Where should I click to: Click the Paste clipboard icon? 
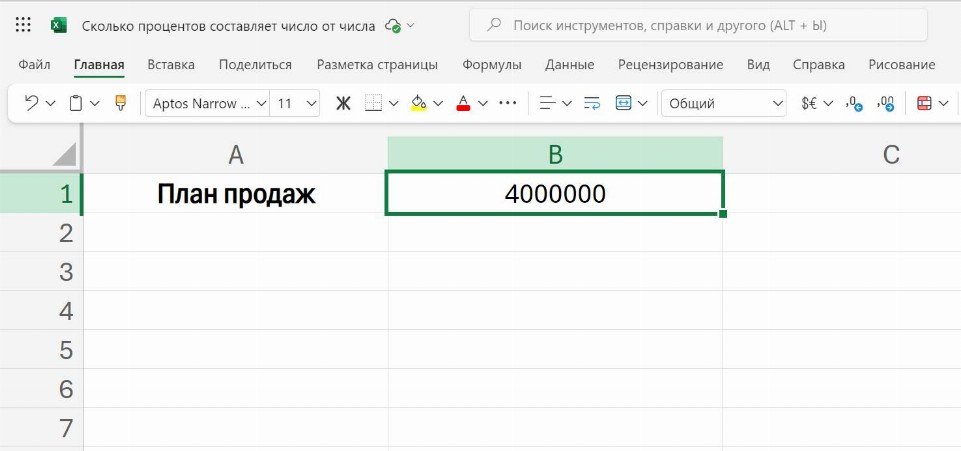click(76, 103)
